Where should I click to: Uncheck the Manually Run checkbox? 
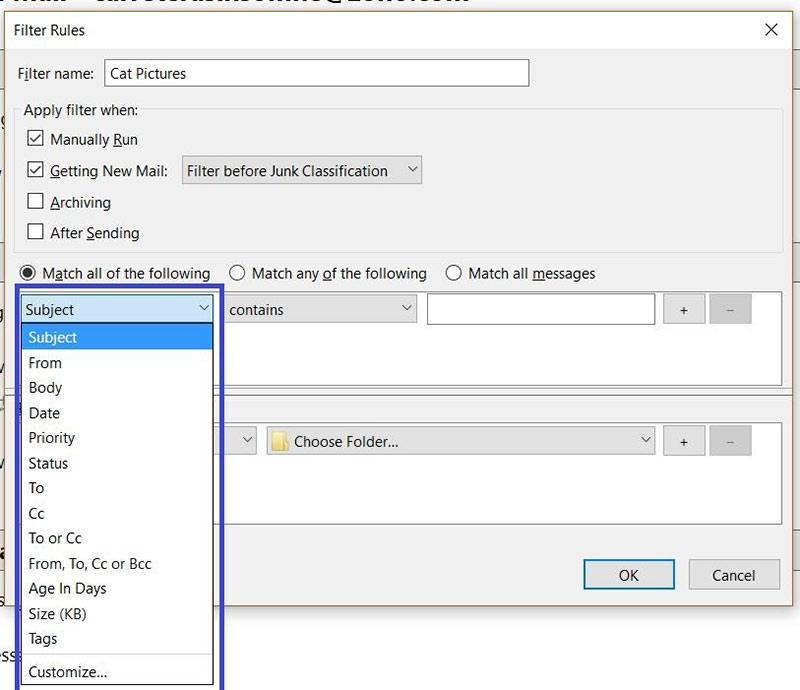tap(36, 139)
